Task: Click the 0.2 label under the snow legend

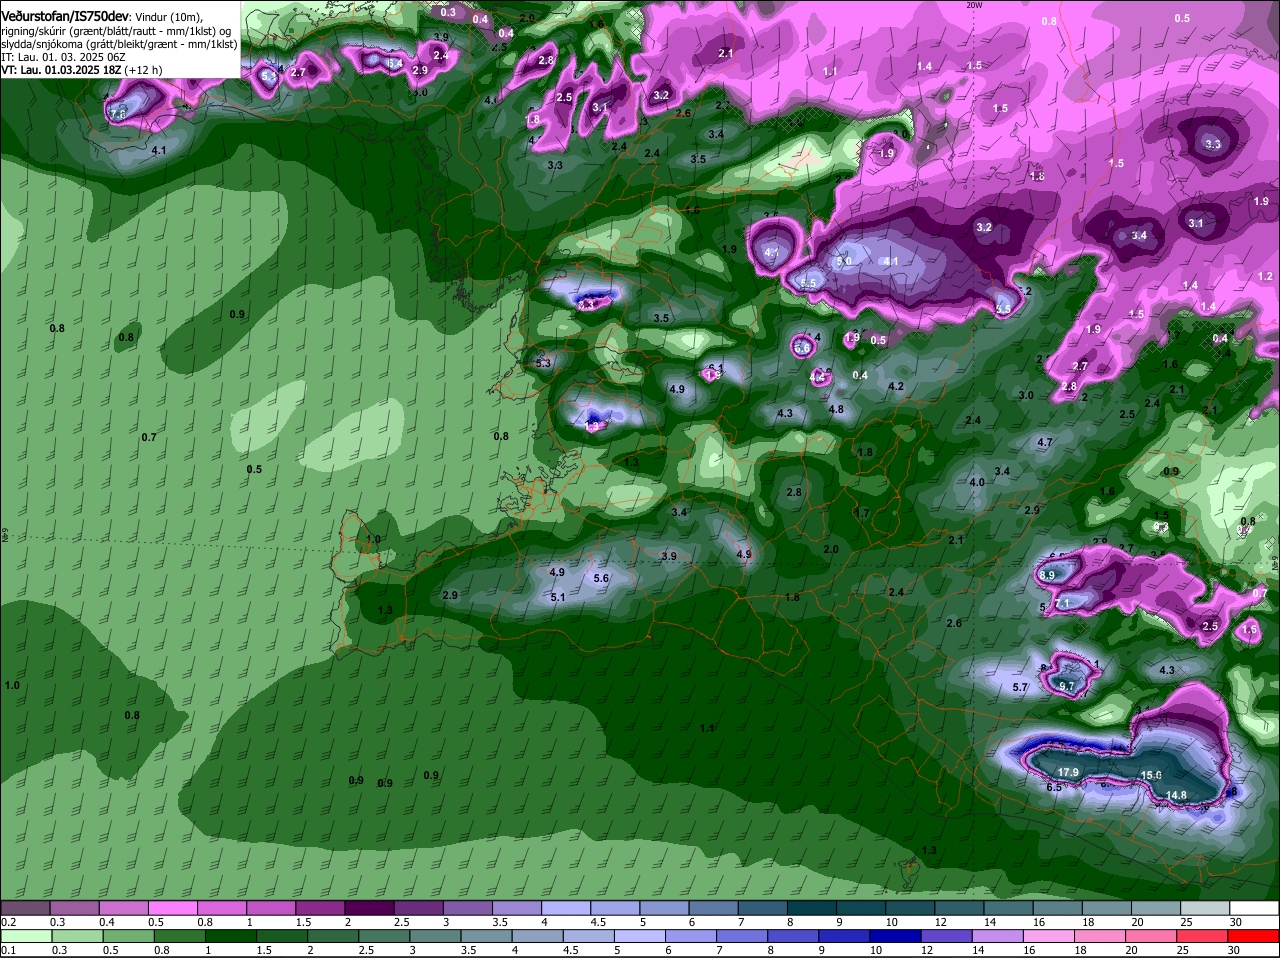Action: pos(8,922)
